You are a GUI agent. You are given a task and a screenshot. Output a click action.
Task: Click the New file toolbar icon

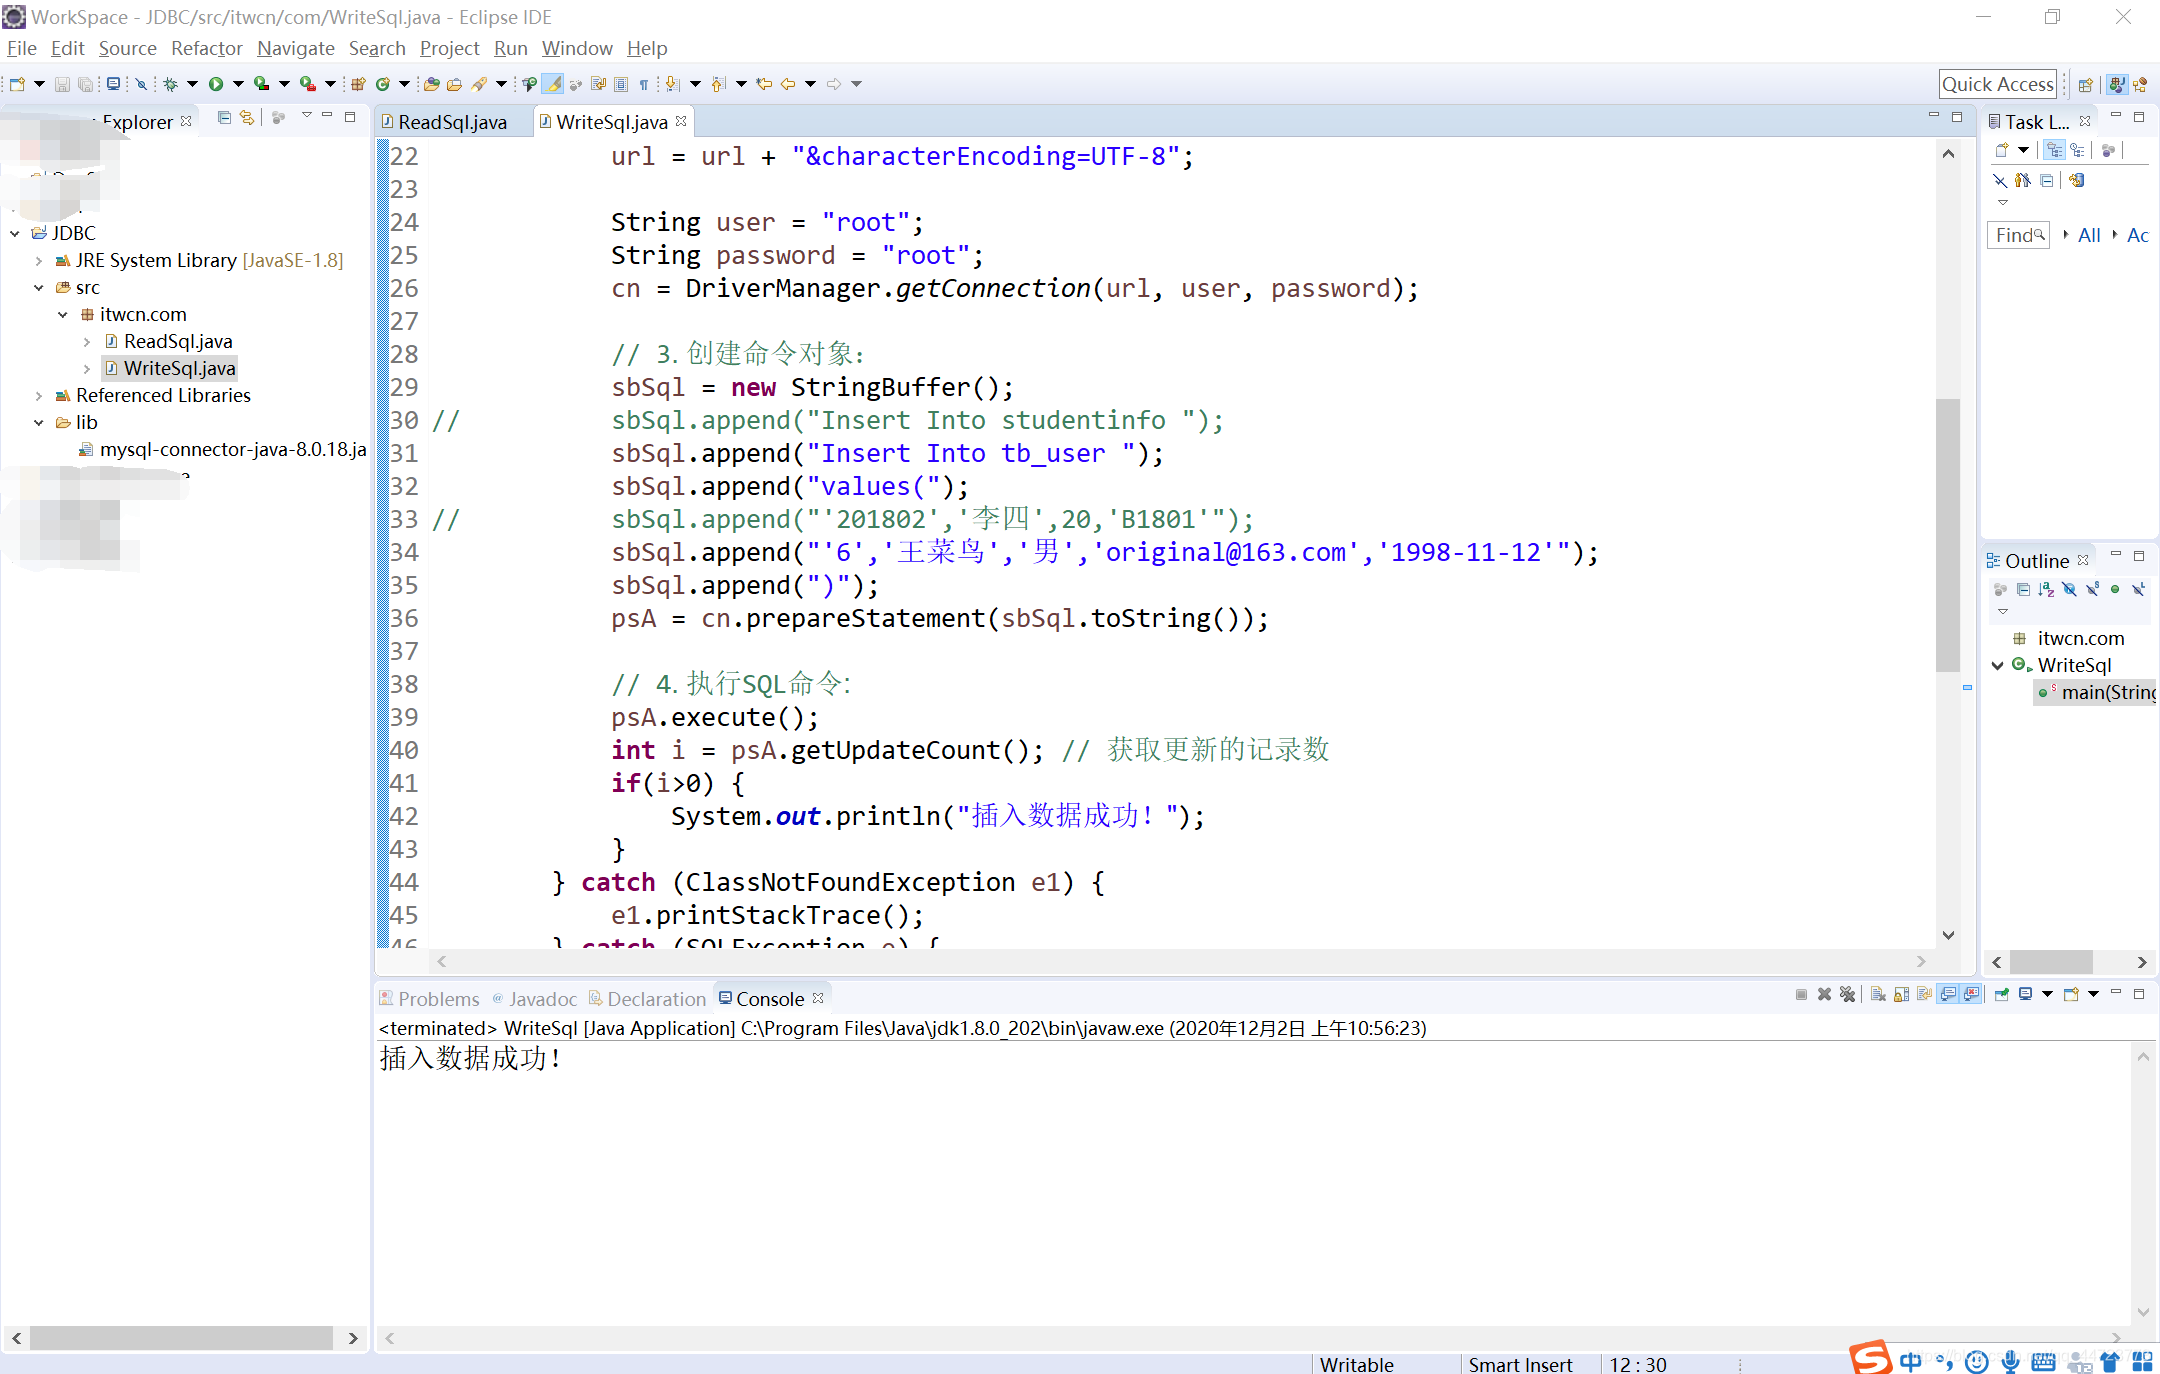tap(17, 84)
